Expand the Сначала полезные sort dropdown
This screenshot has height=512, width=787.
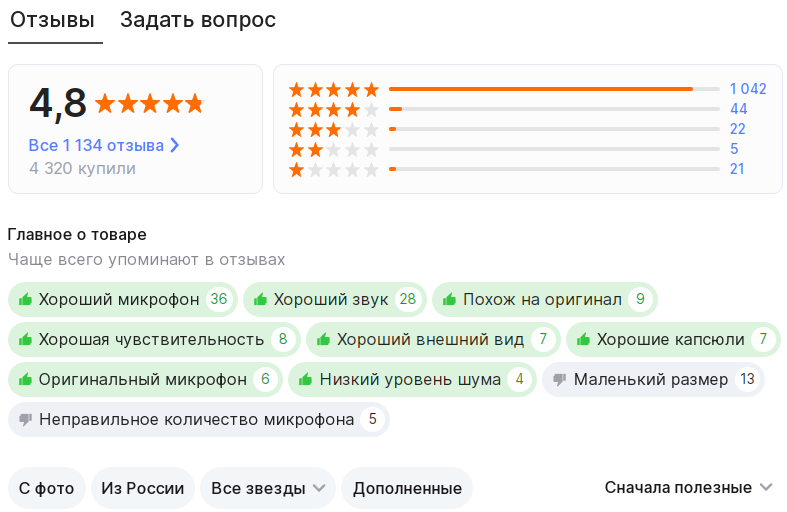tap(688, 488)
